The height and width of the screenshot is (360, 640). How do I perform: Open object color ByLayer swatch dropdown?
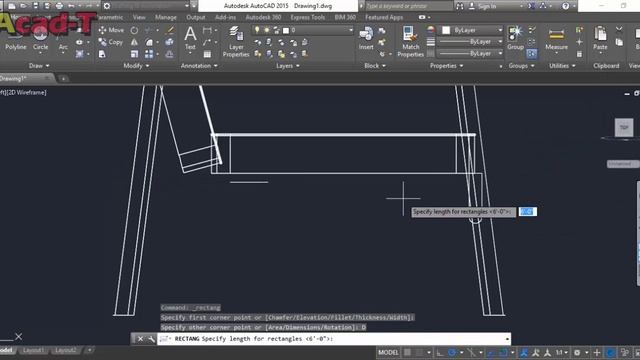coord(471,30)
